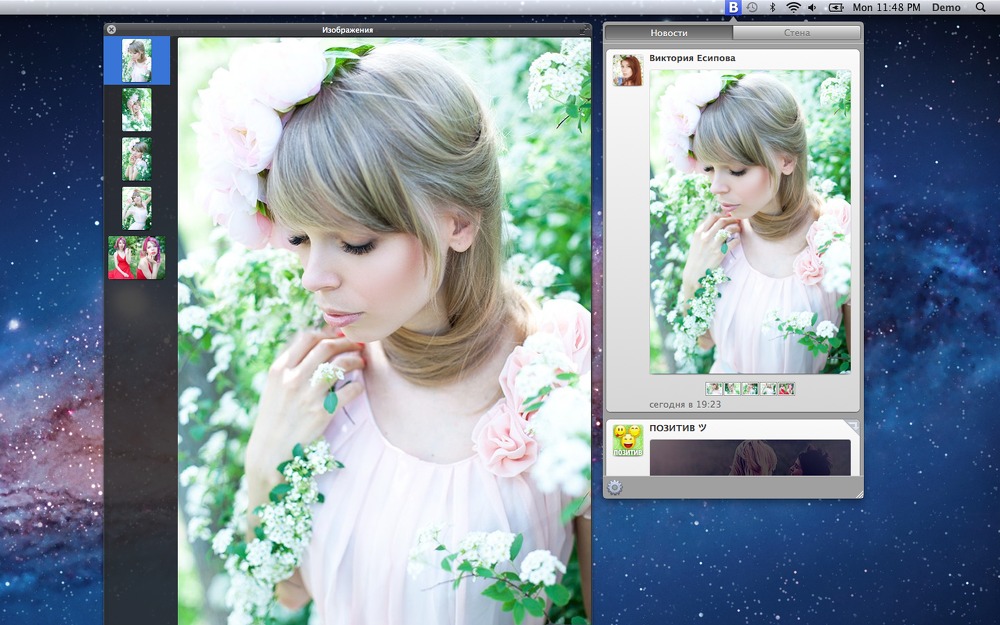Click the large photo in the Изображения viewer
The height and width of the screenshot is (625, 1000).
pyautogui.click(x=384, y=331)
